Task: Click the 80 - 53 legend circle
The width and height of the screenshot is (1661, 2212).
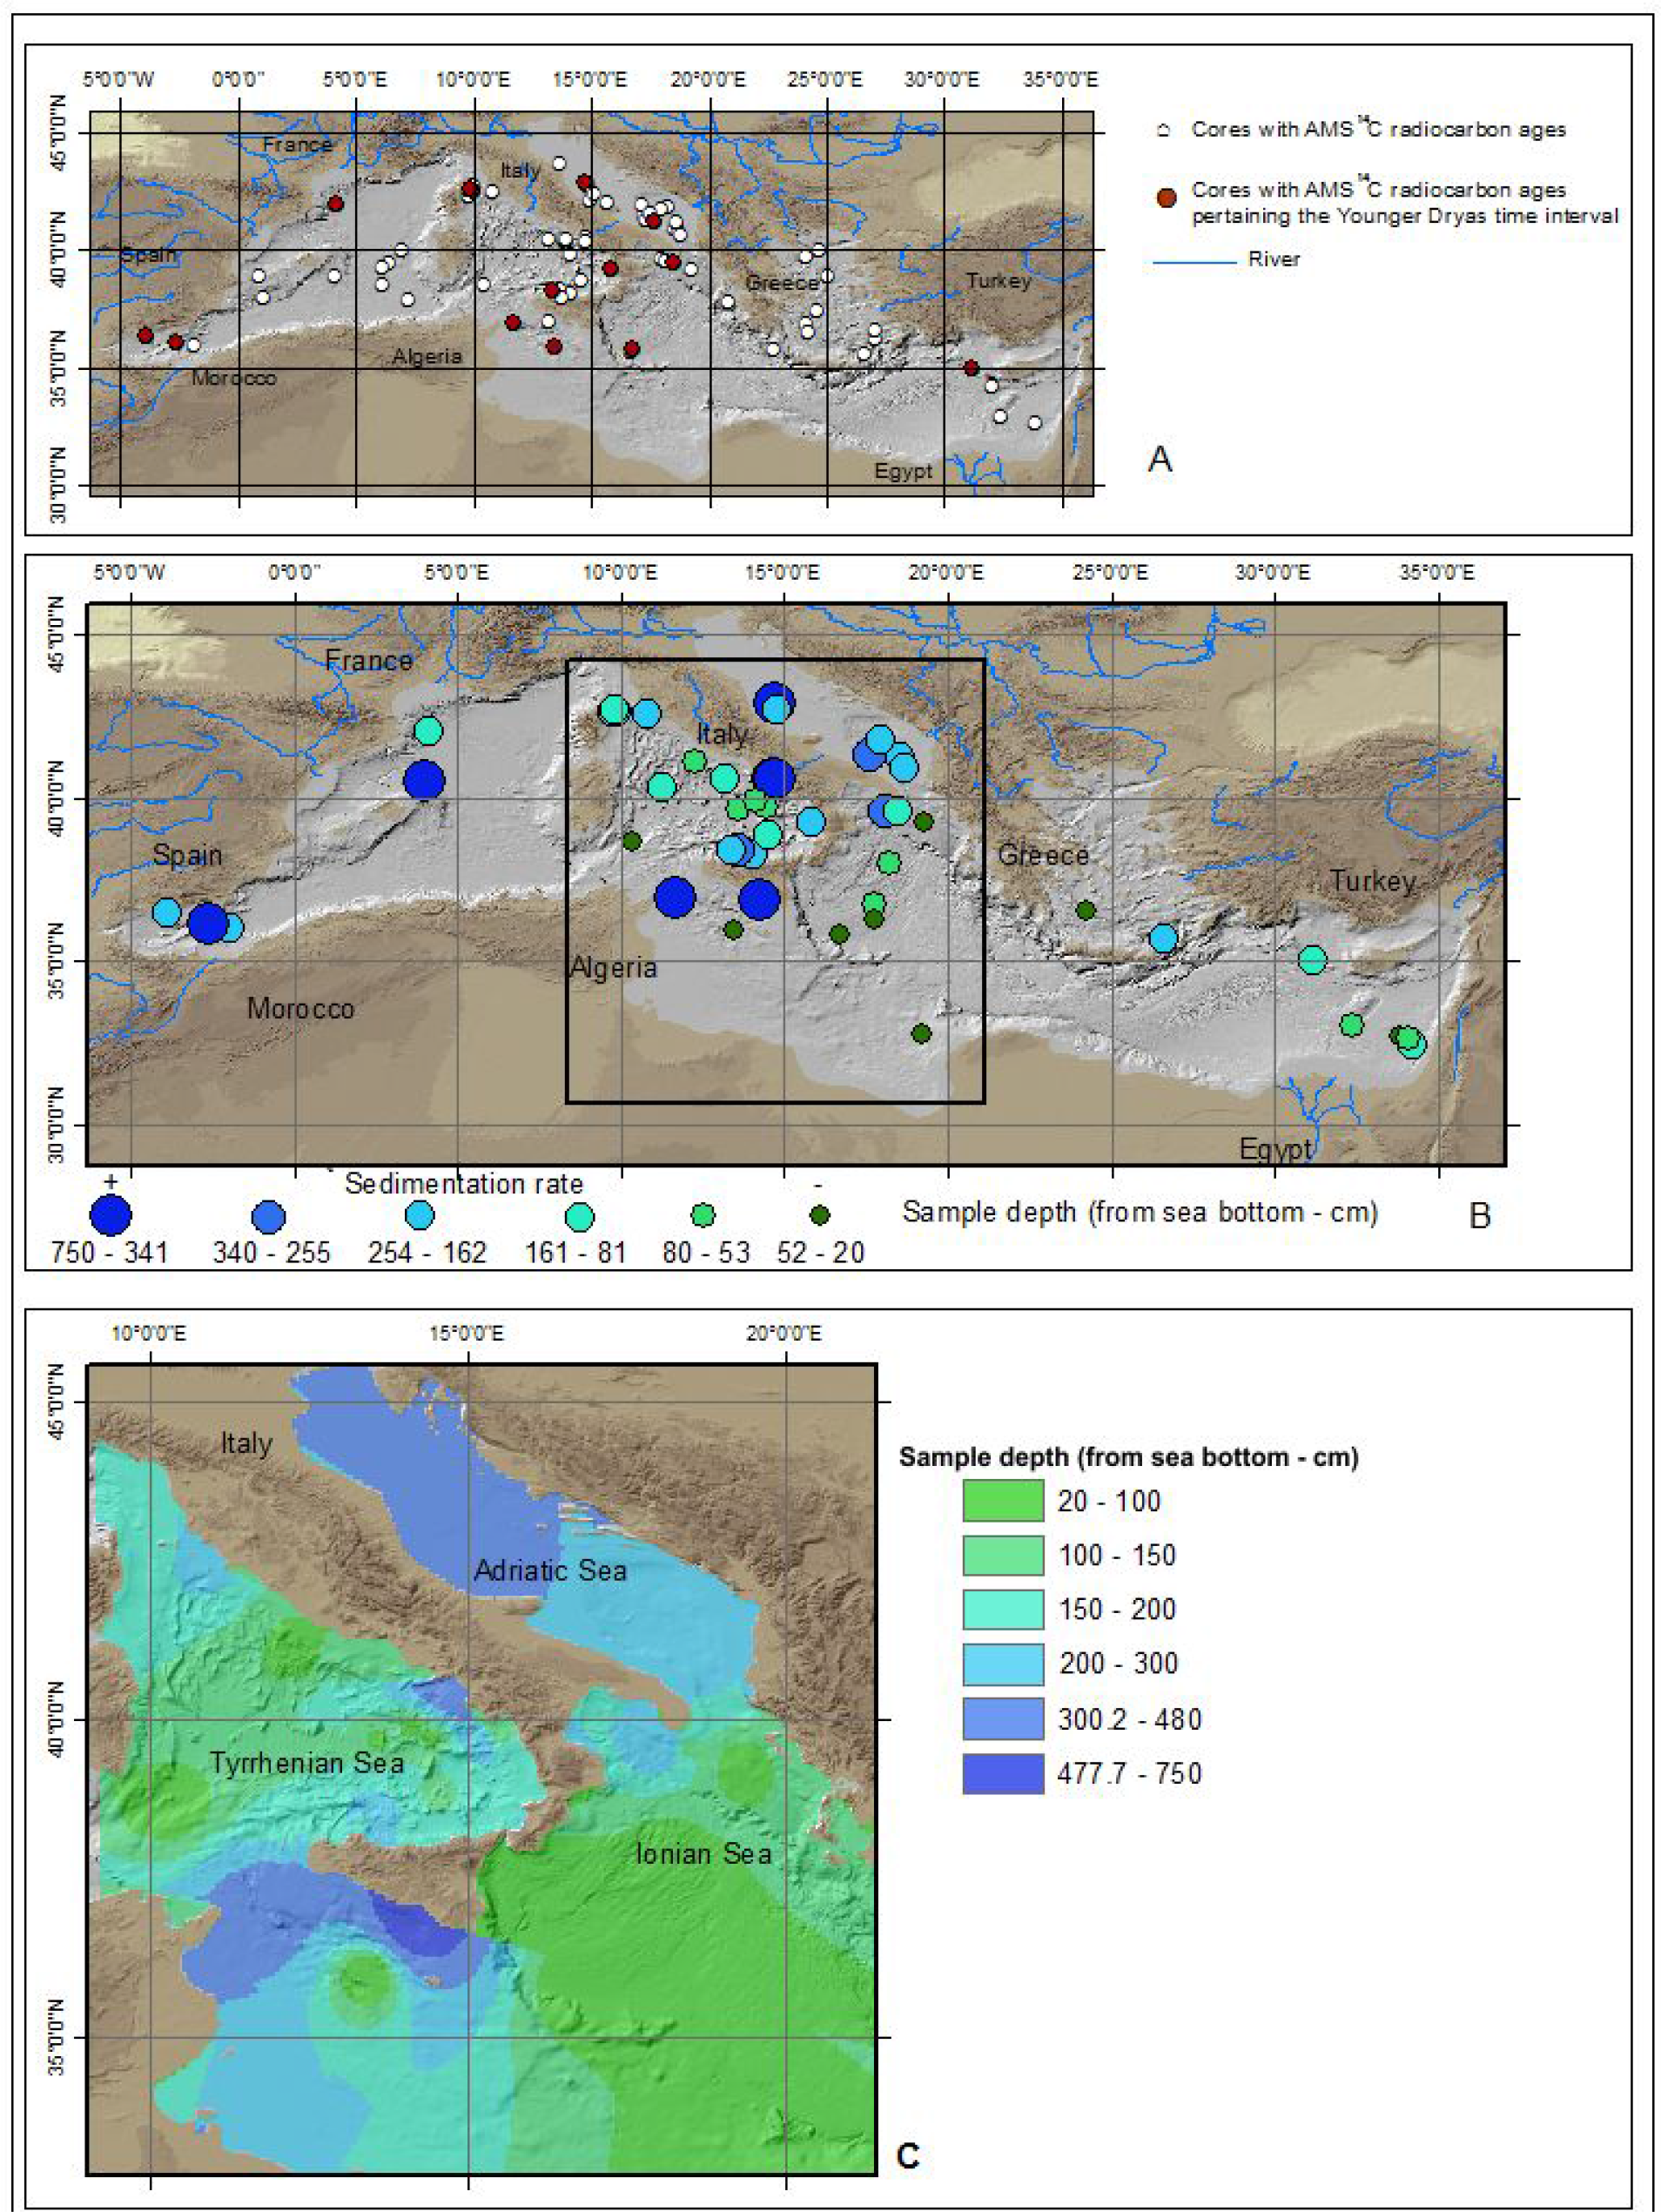Action: [x=704, y=1215]
